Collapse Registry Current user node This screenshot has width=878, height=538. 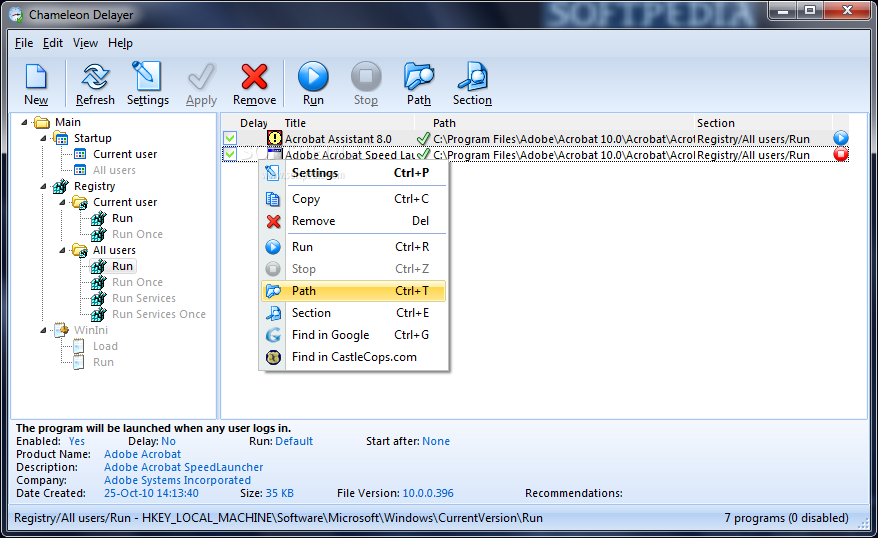[62, 202]
